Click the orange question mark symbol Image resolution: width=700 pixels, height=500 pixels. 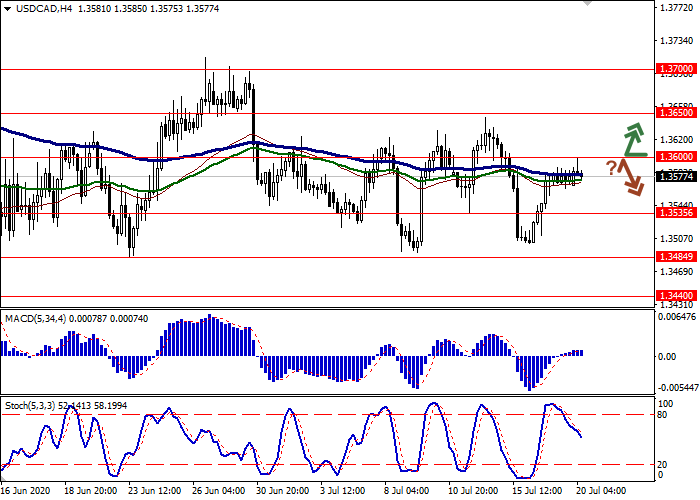(x=611, y=166)
